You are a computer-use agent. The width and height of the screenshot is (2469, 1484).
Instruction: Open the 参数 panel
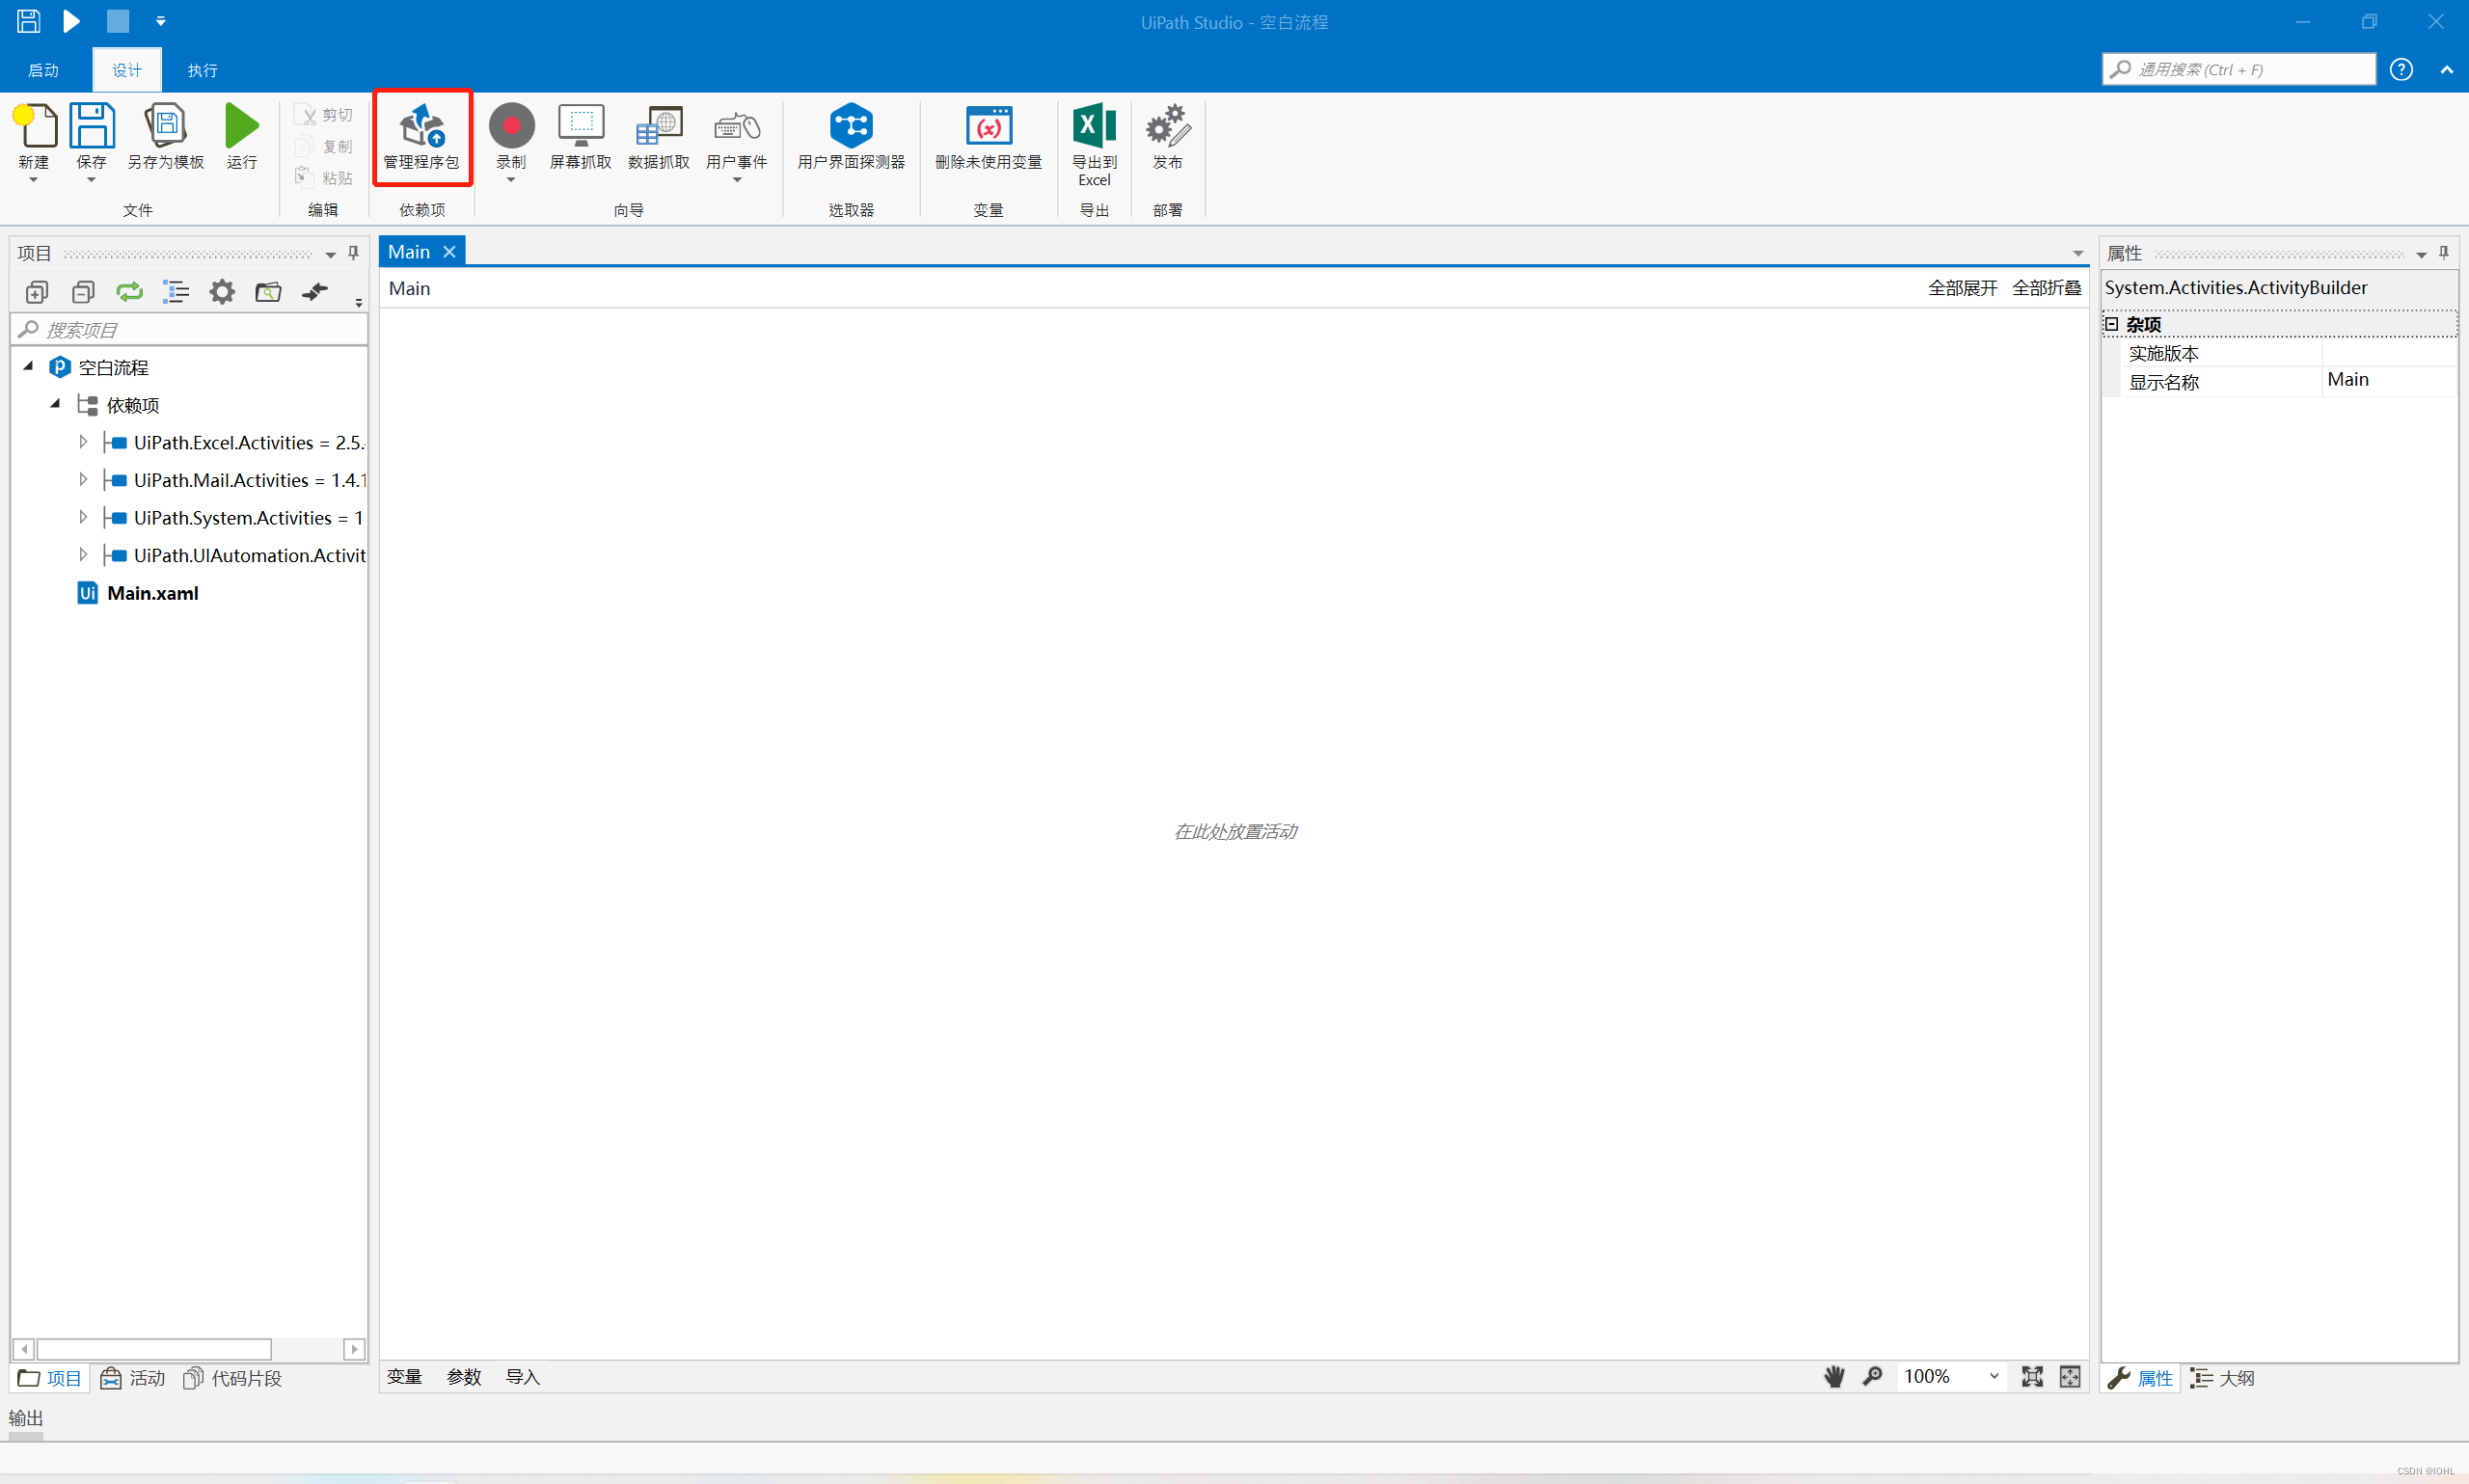click(464, 1377)
